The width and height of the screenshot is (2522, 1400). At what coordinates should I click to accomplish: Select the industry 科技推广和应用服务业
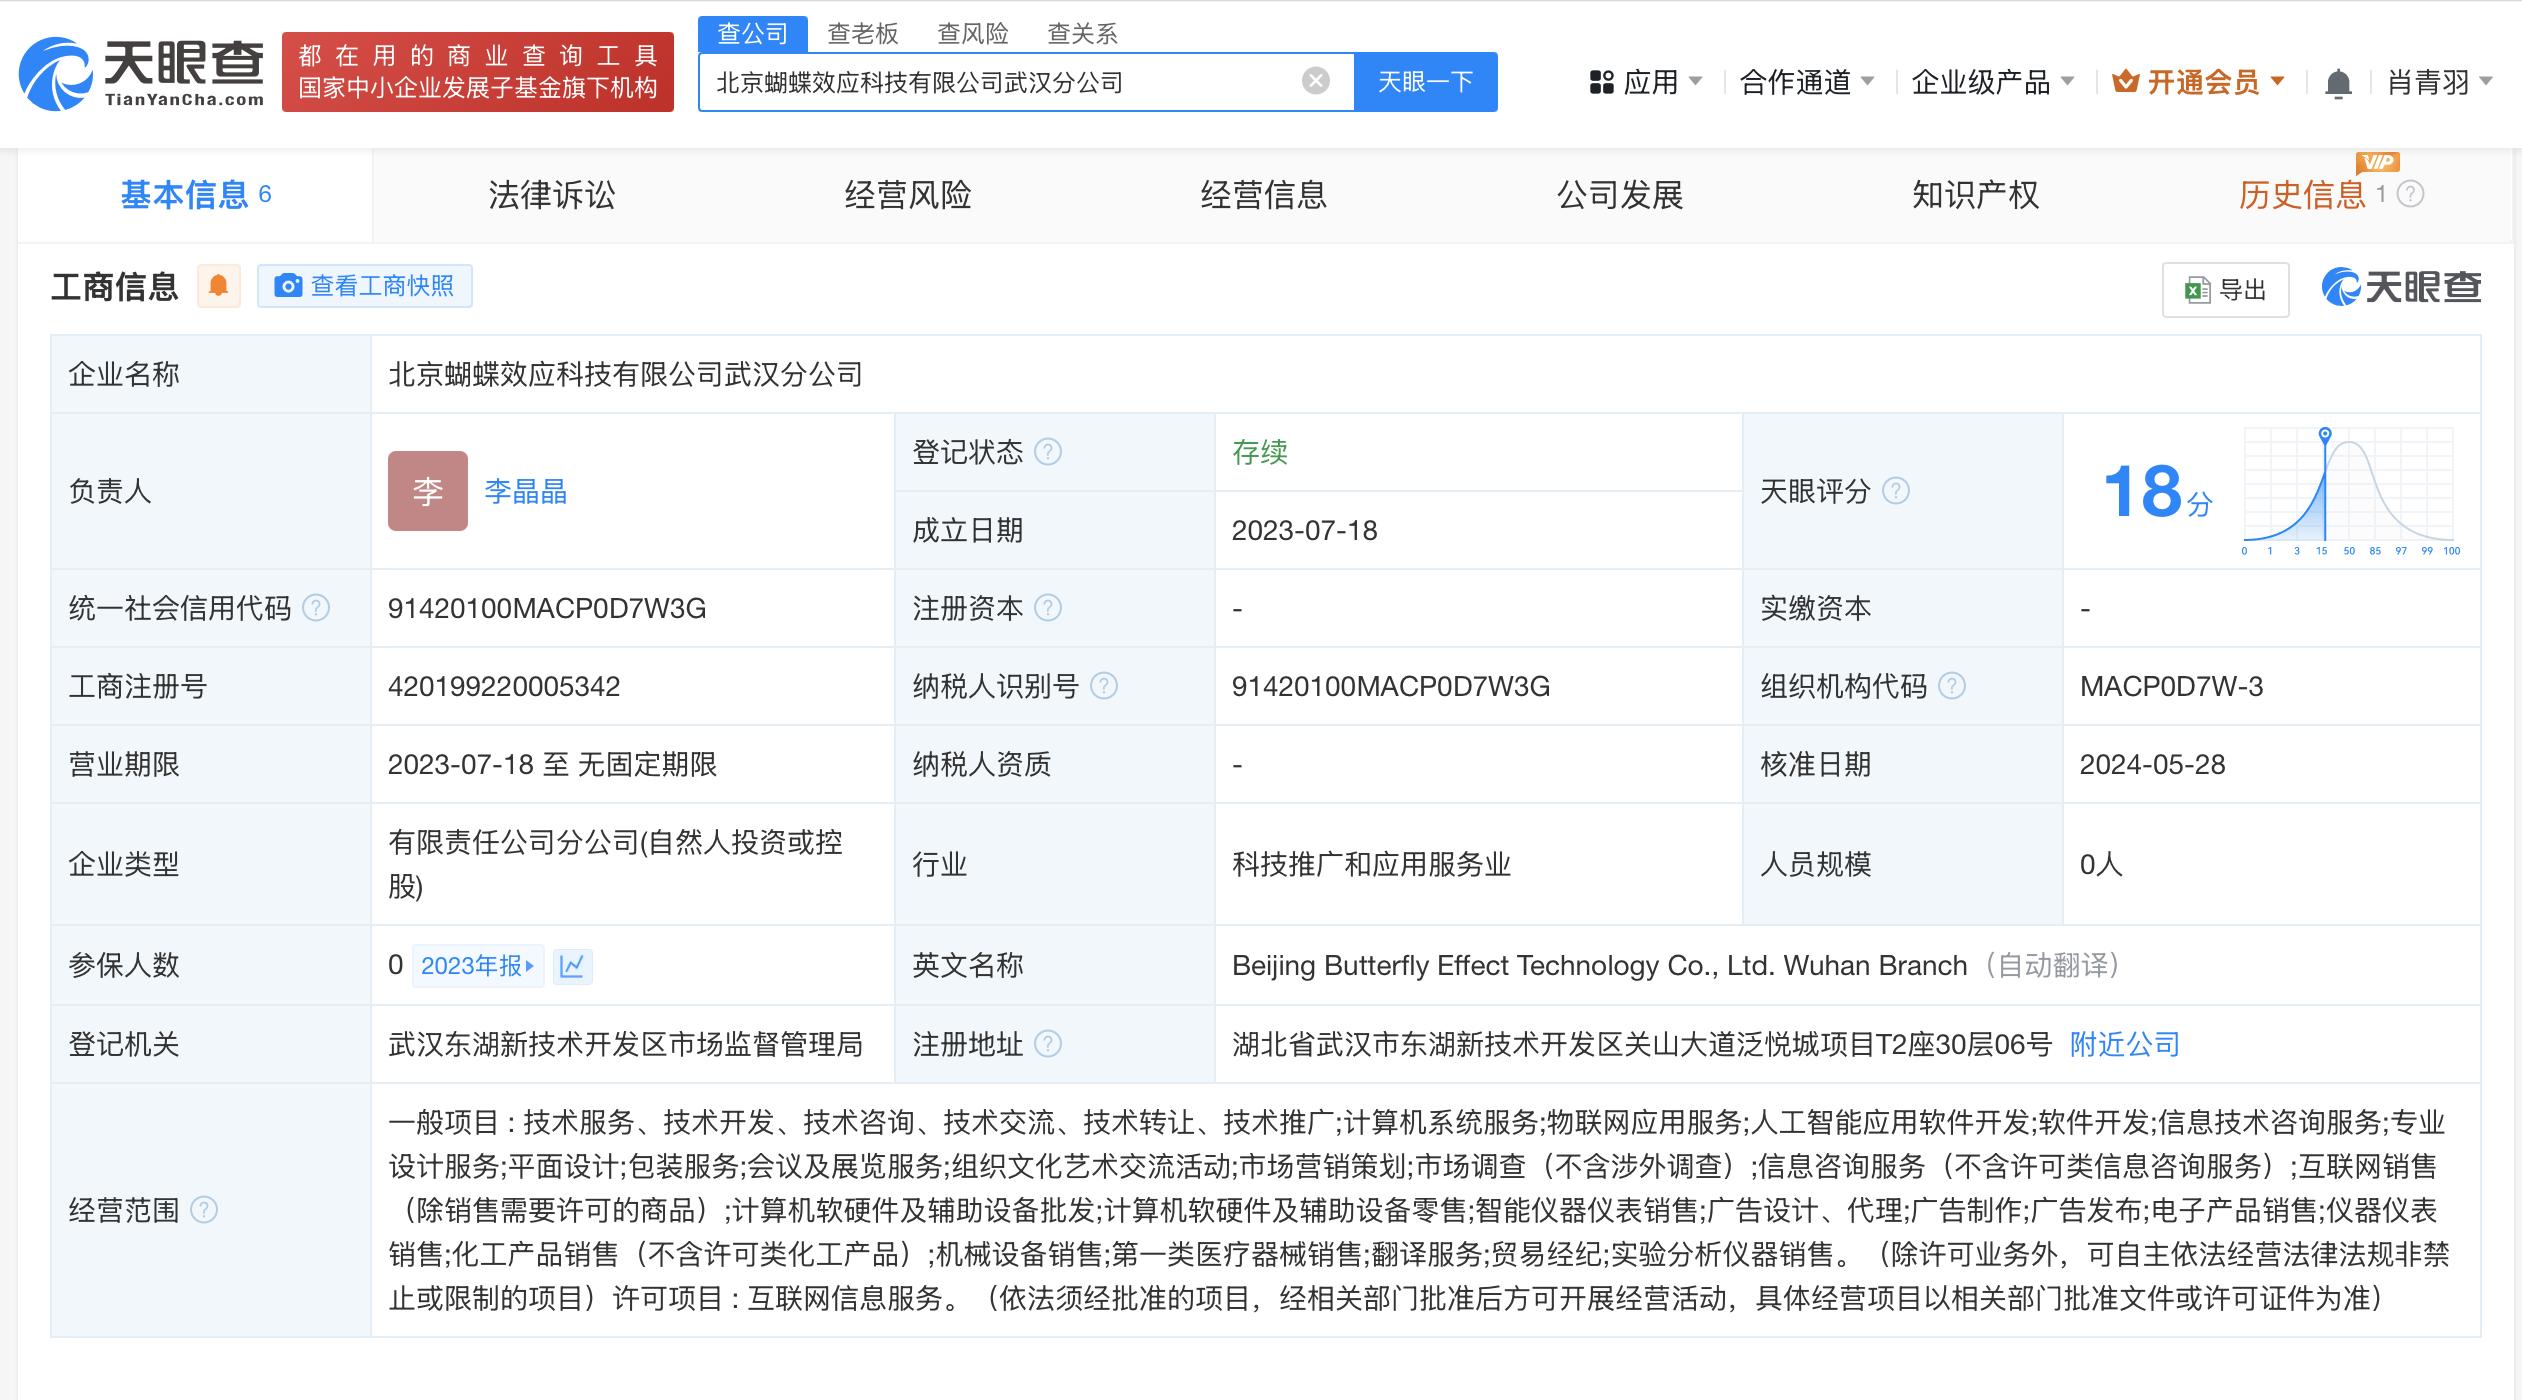tap(1371, 864)
